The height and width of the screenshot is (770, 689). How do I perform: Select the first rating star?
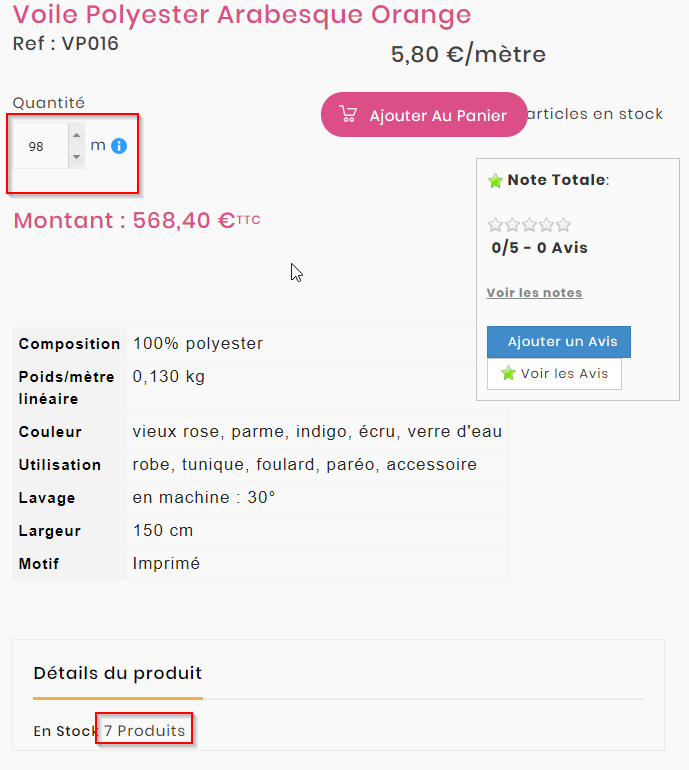(496, 225)
